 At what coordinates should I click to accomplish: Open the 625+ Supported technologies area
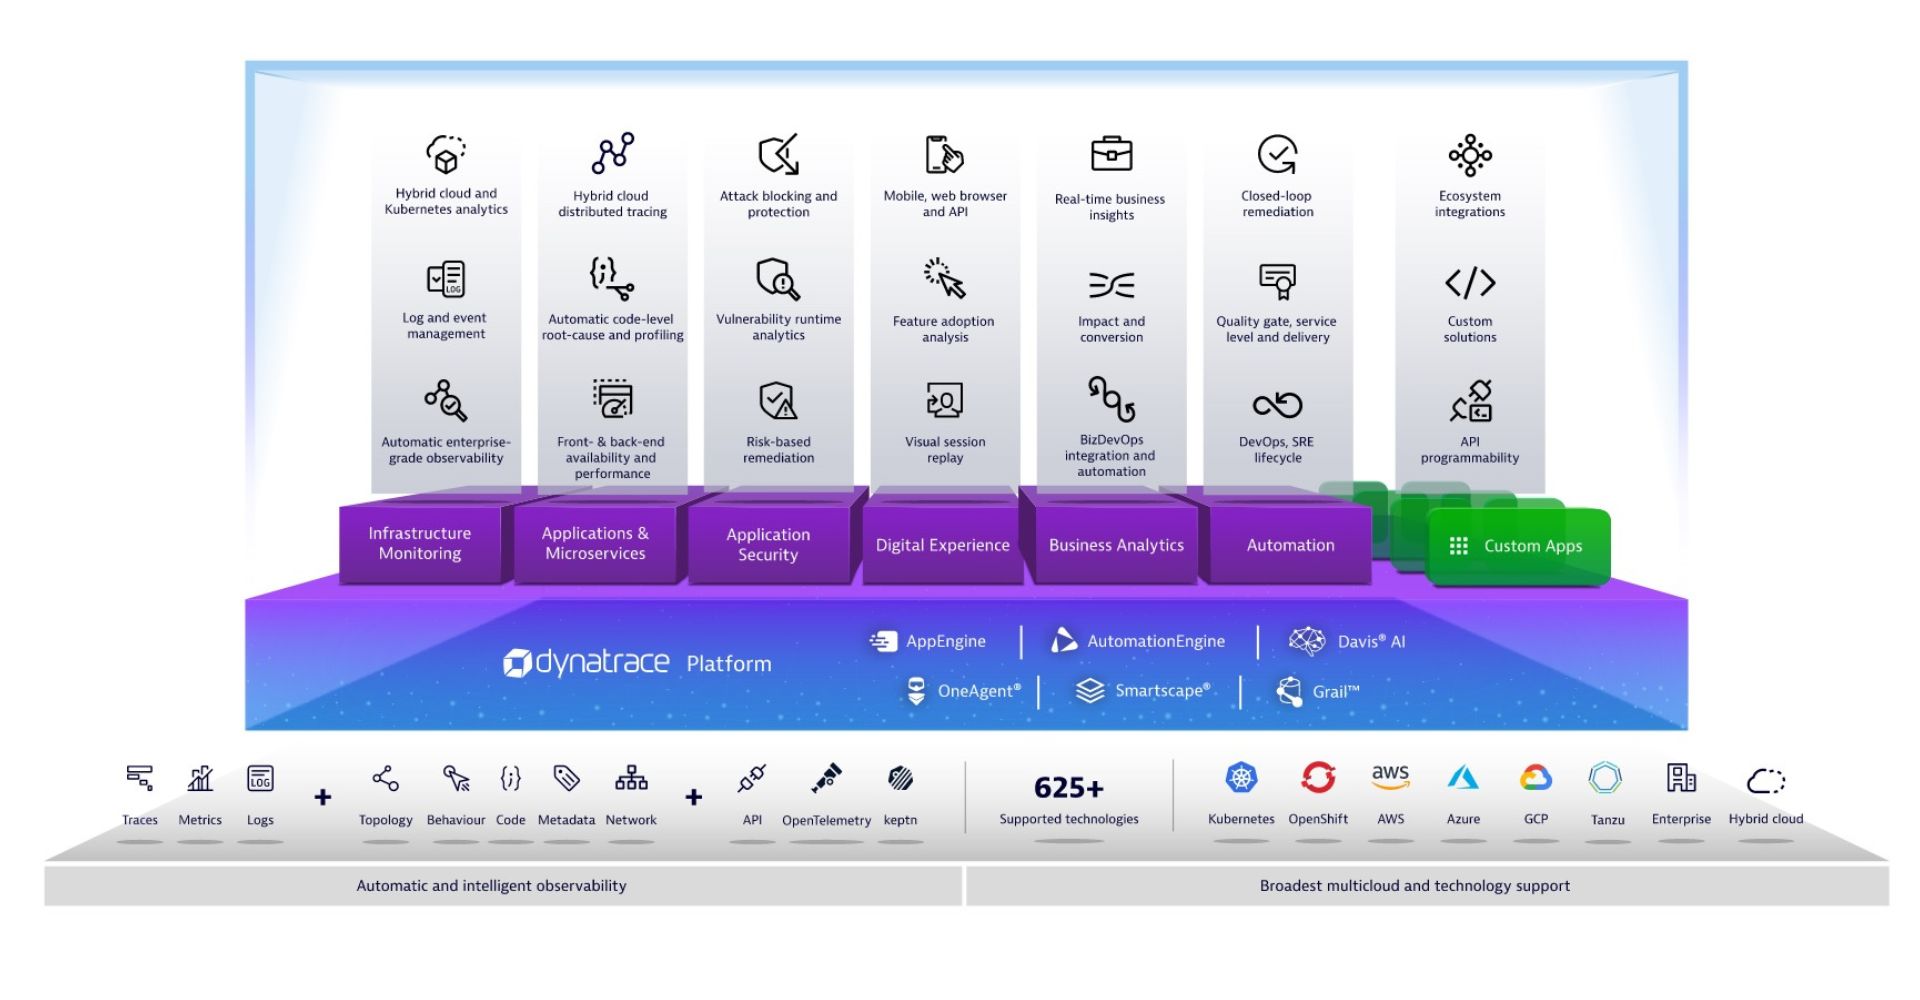1067,795
